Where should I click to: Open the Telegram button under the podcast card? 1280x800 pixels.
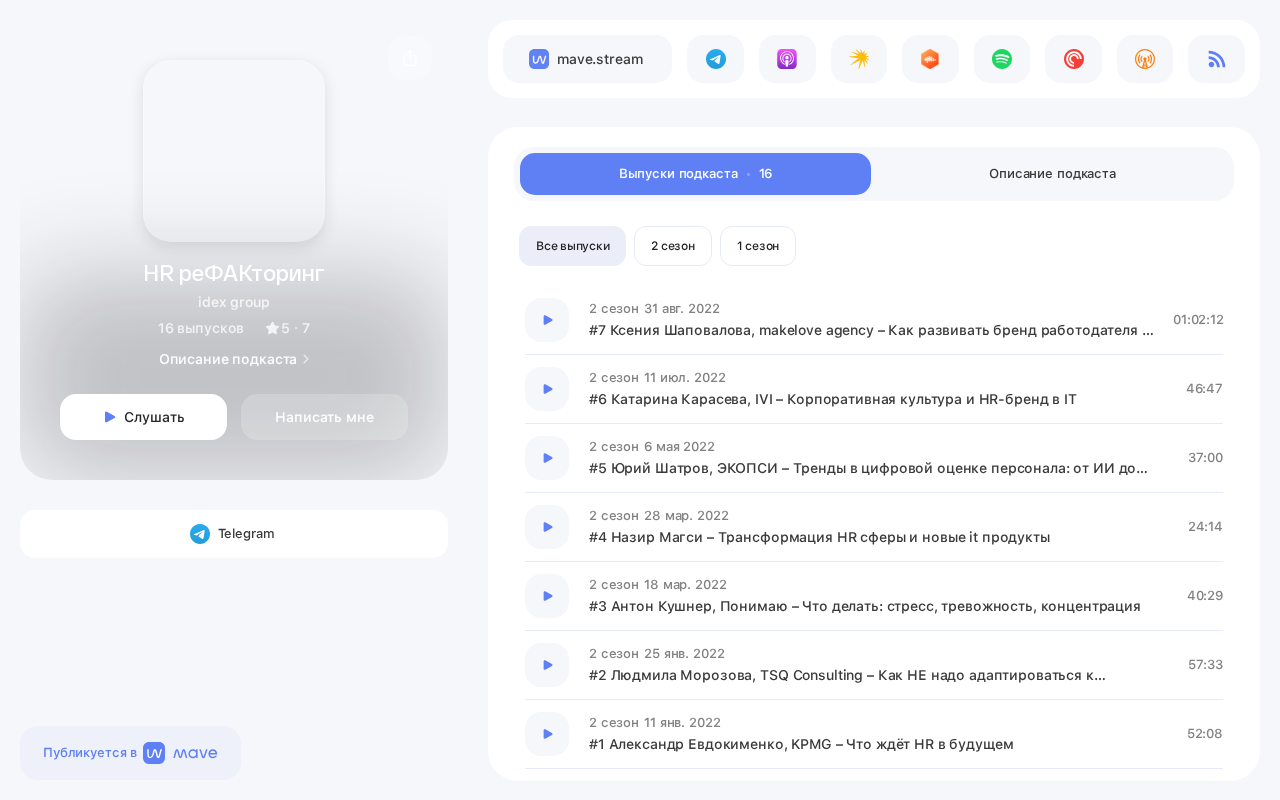(x=234, y=534)
